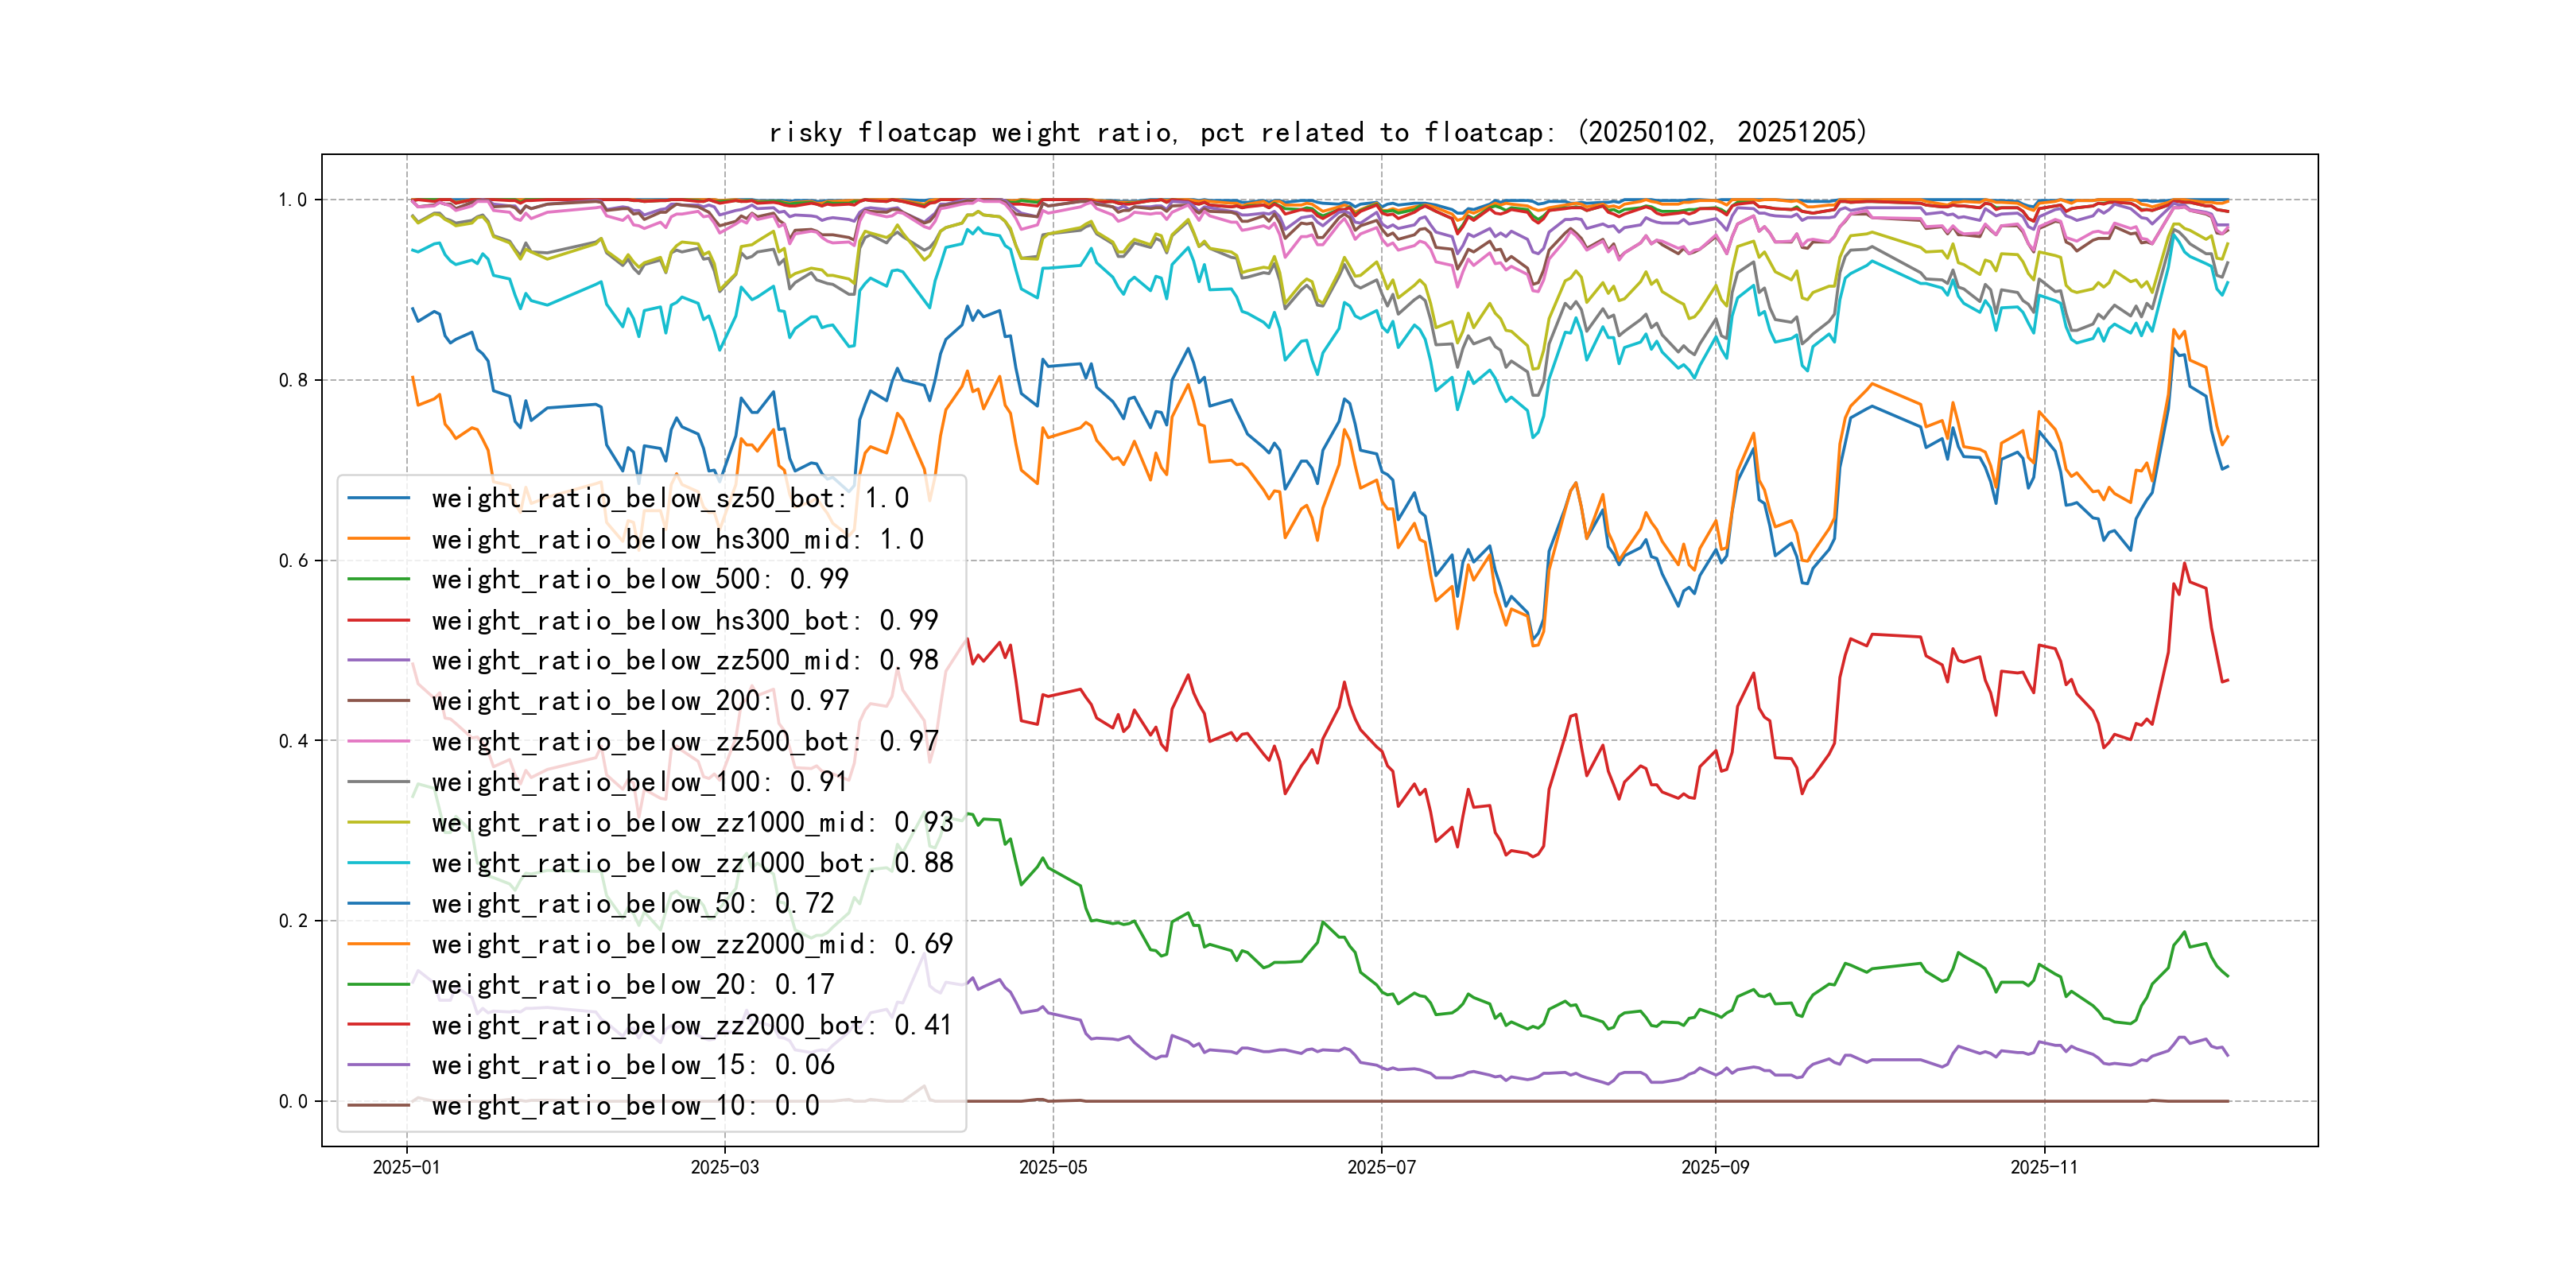Click the cyan swatch for zz1000_bot legend
This screenshot has width=2576, height=1288.
tap(378, 862)
